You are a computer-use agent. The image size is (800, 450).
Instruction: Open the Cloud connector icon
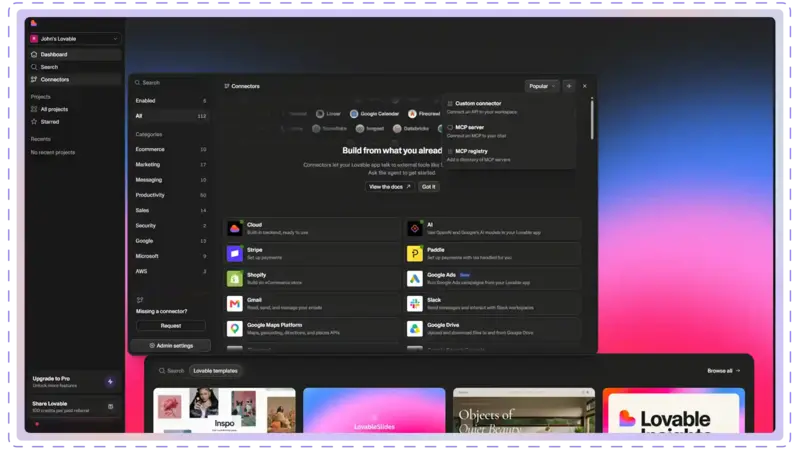[235, 229]
